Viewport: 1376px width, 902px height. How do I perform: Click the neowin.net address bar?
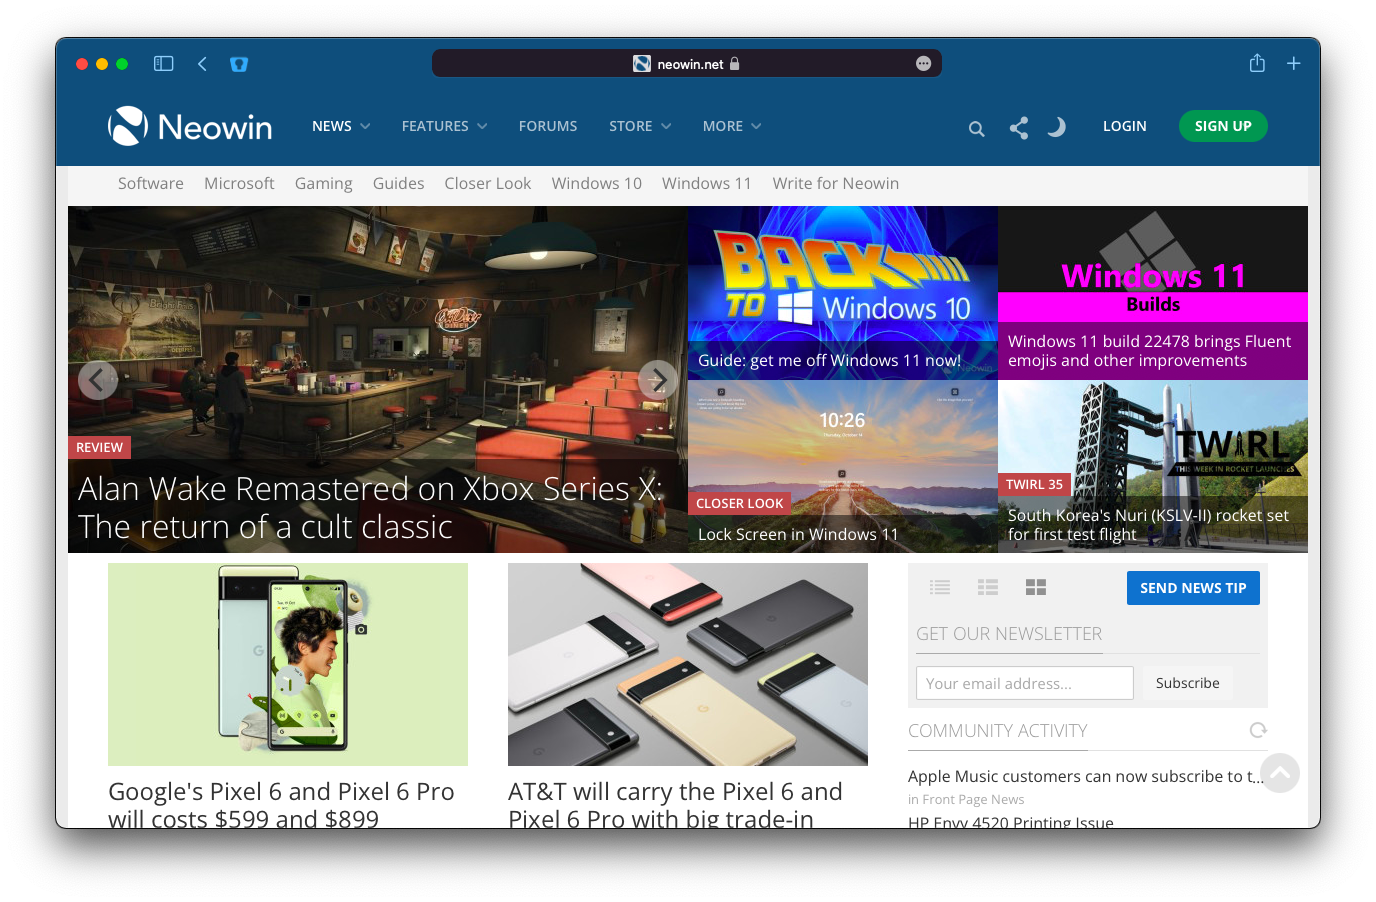tap(687, 64)
